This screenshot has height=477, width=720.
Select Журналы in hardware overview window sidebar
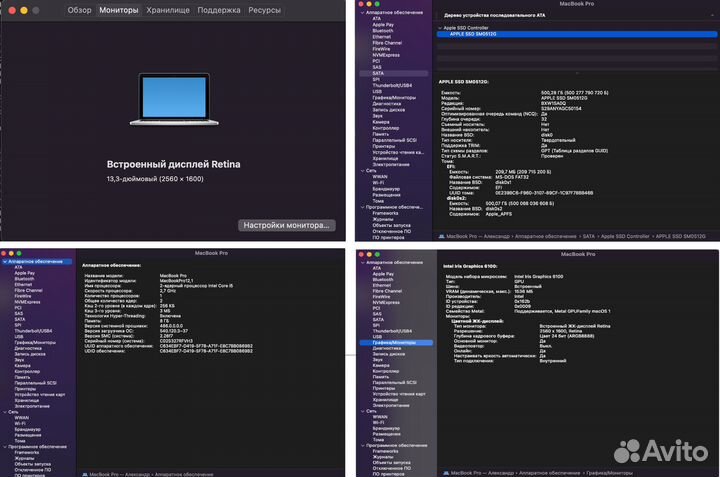click(x=24, y=458)
